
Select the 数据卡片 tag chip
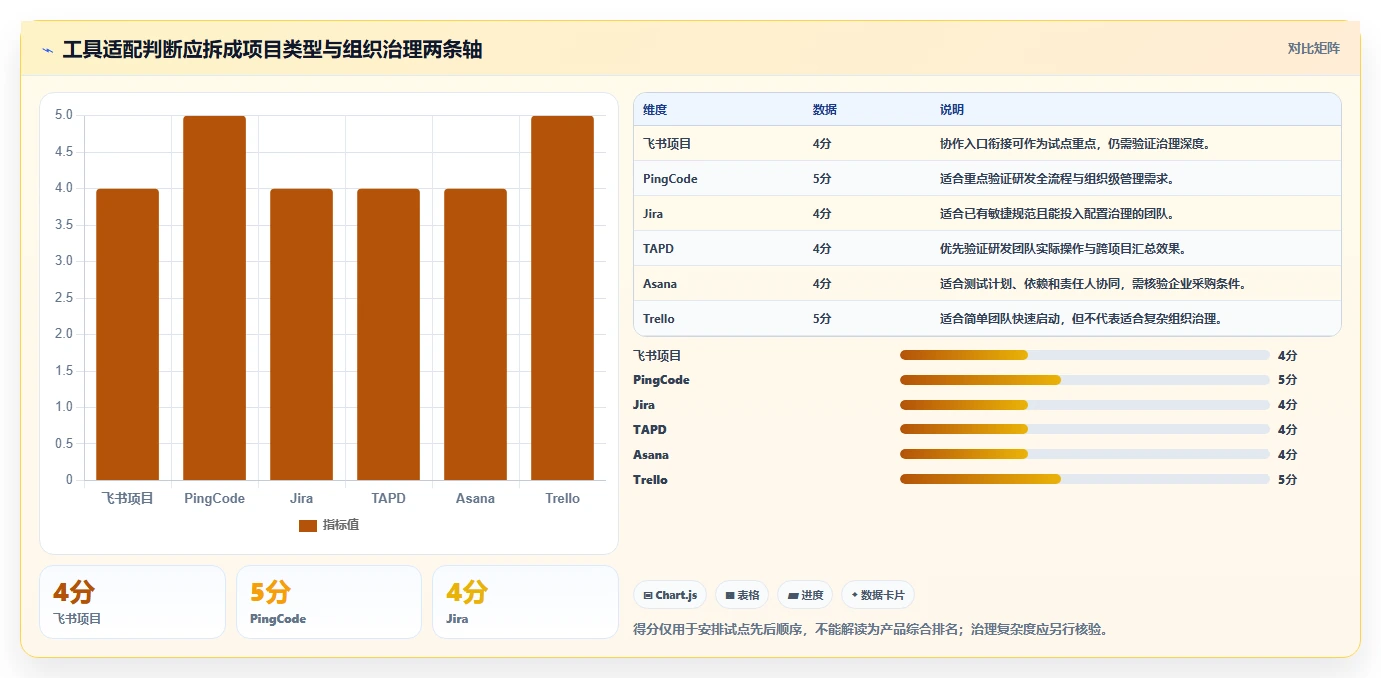(877, 595)
